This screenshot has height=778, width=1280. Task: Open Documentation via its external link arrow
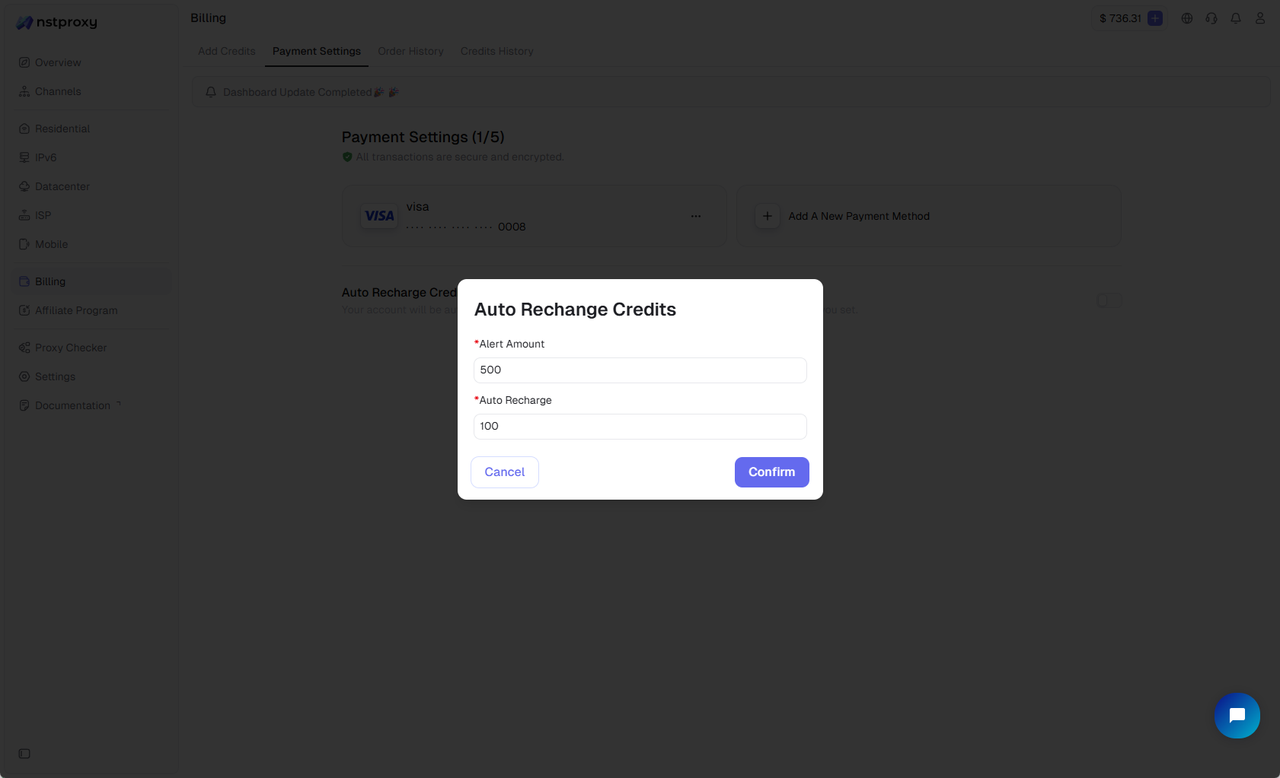[x=118, y=402]
